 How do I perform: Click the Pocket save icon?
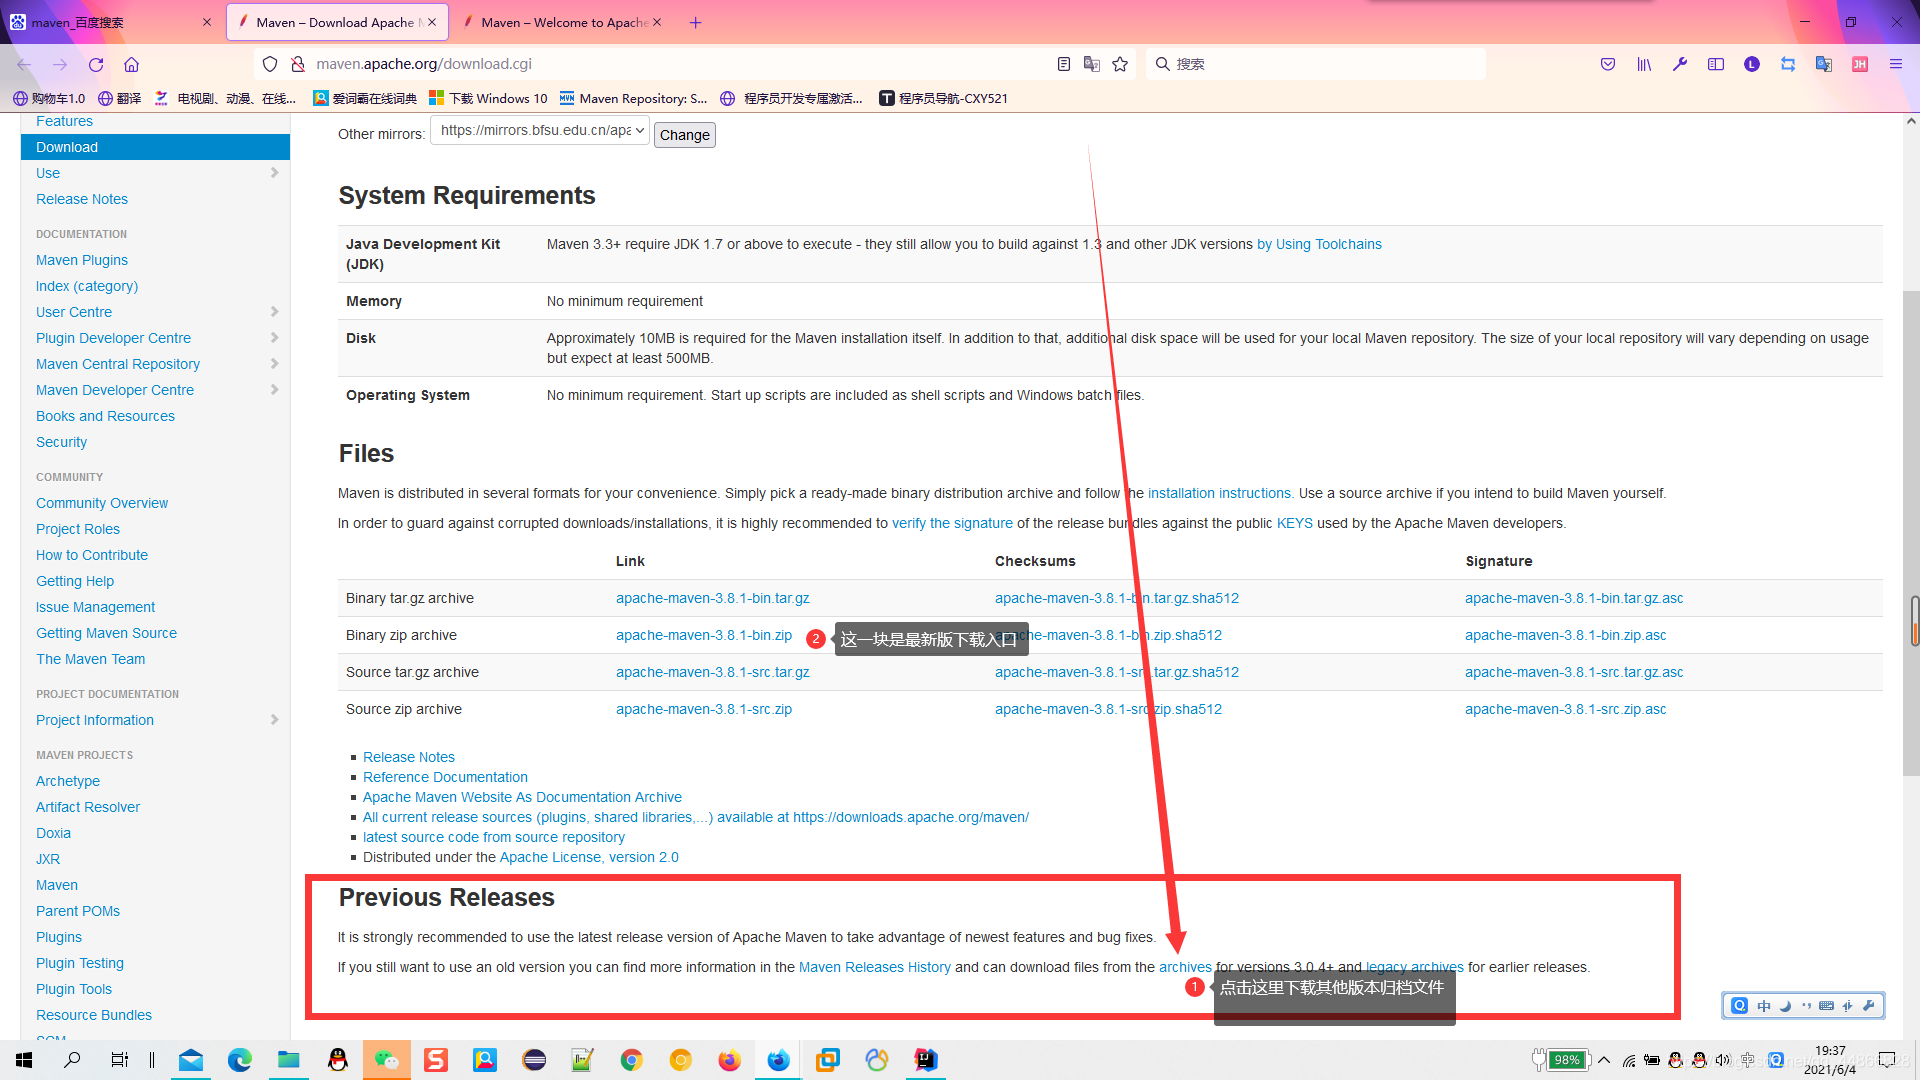(x=1608, y=64)
